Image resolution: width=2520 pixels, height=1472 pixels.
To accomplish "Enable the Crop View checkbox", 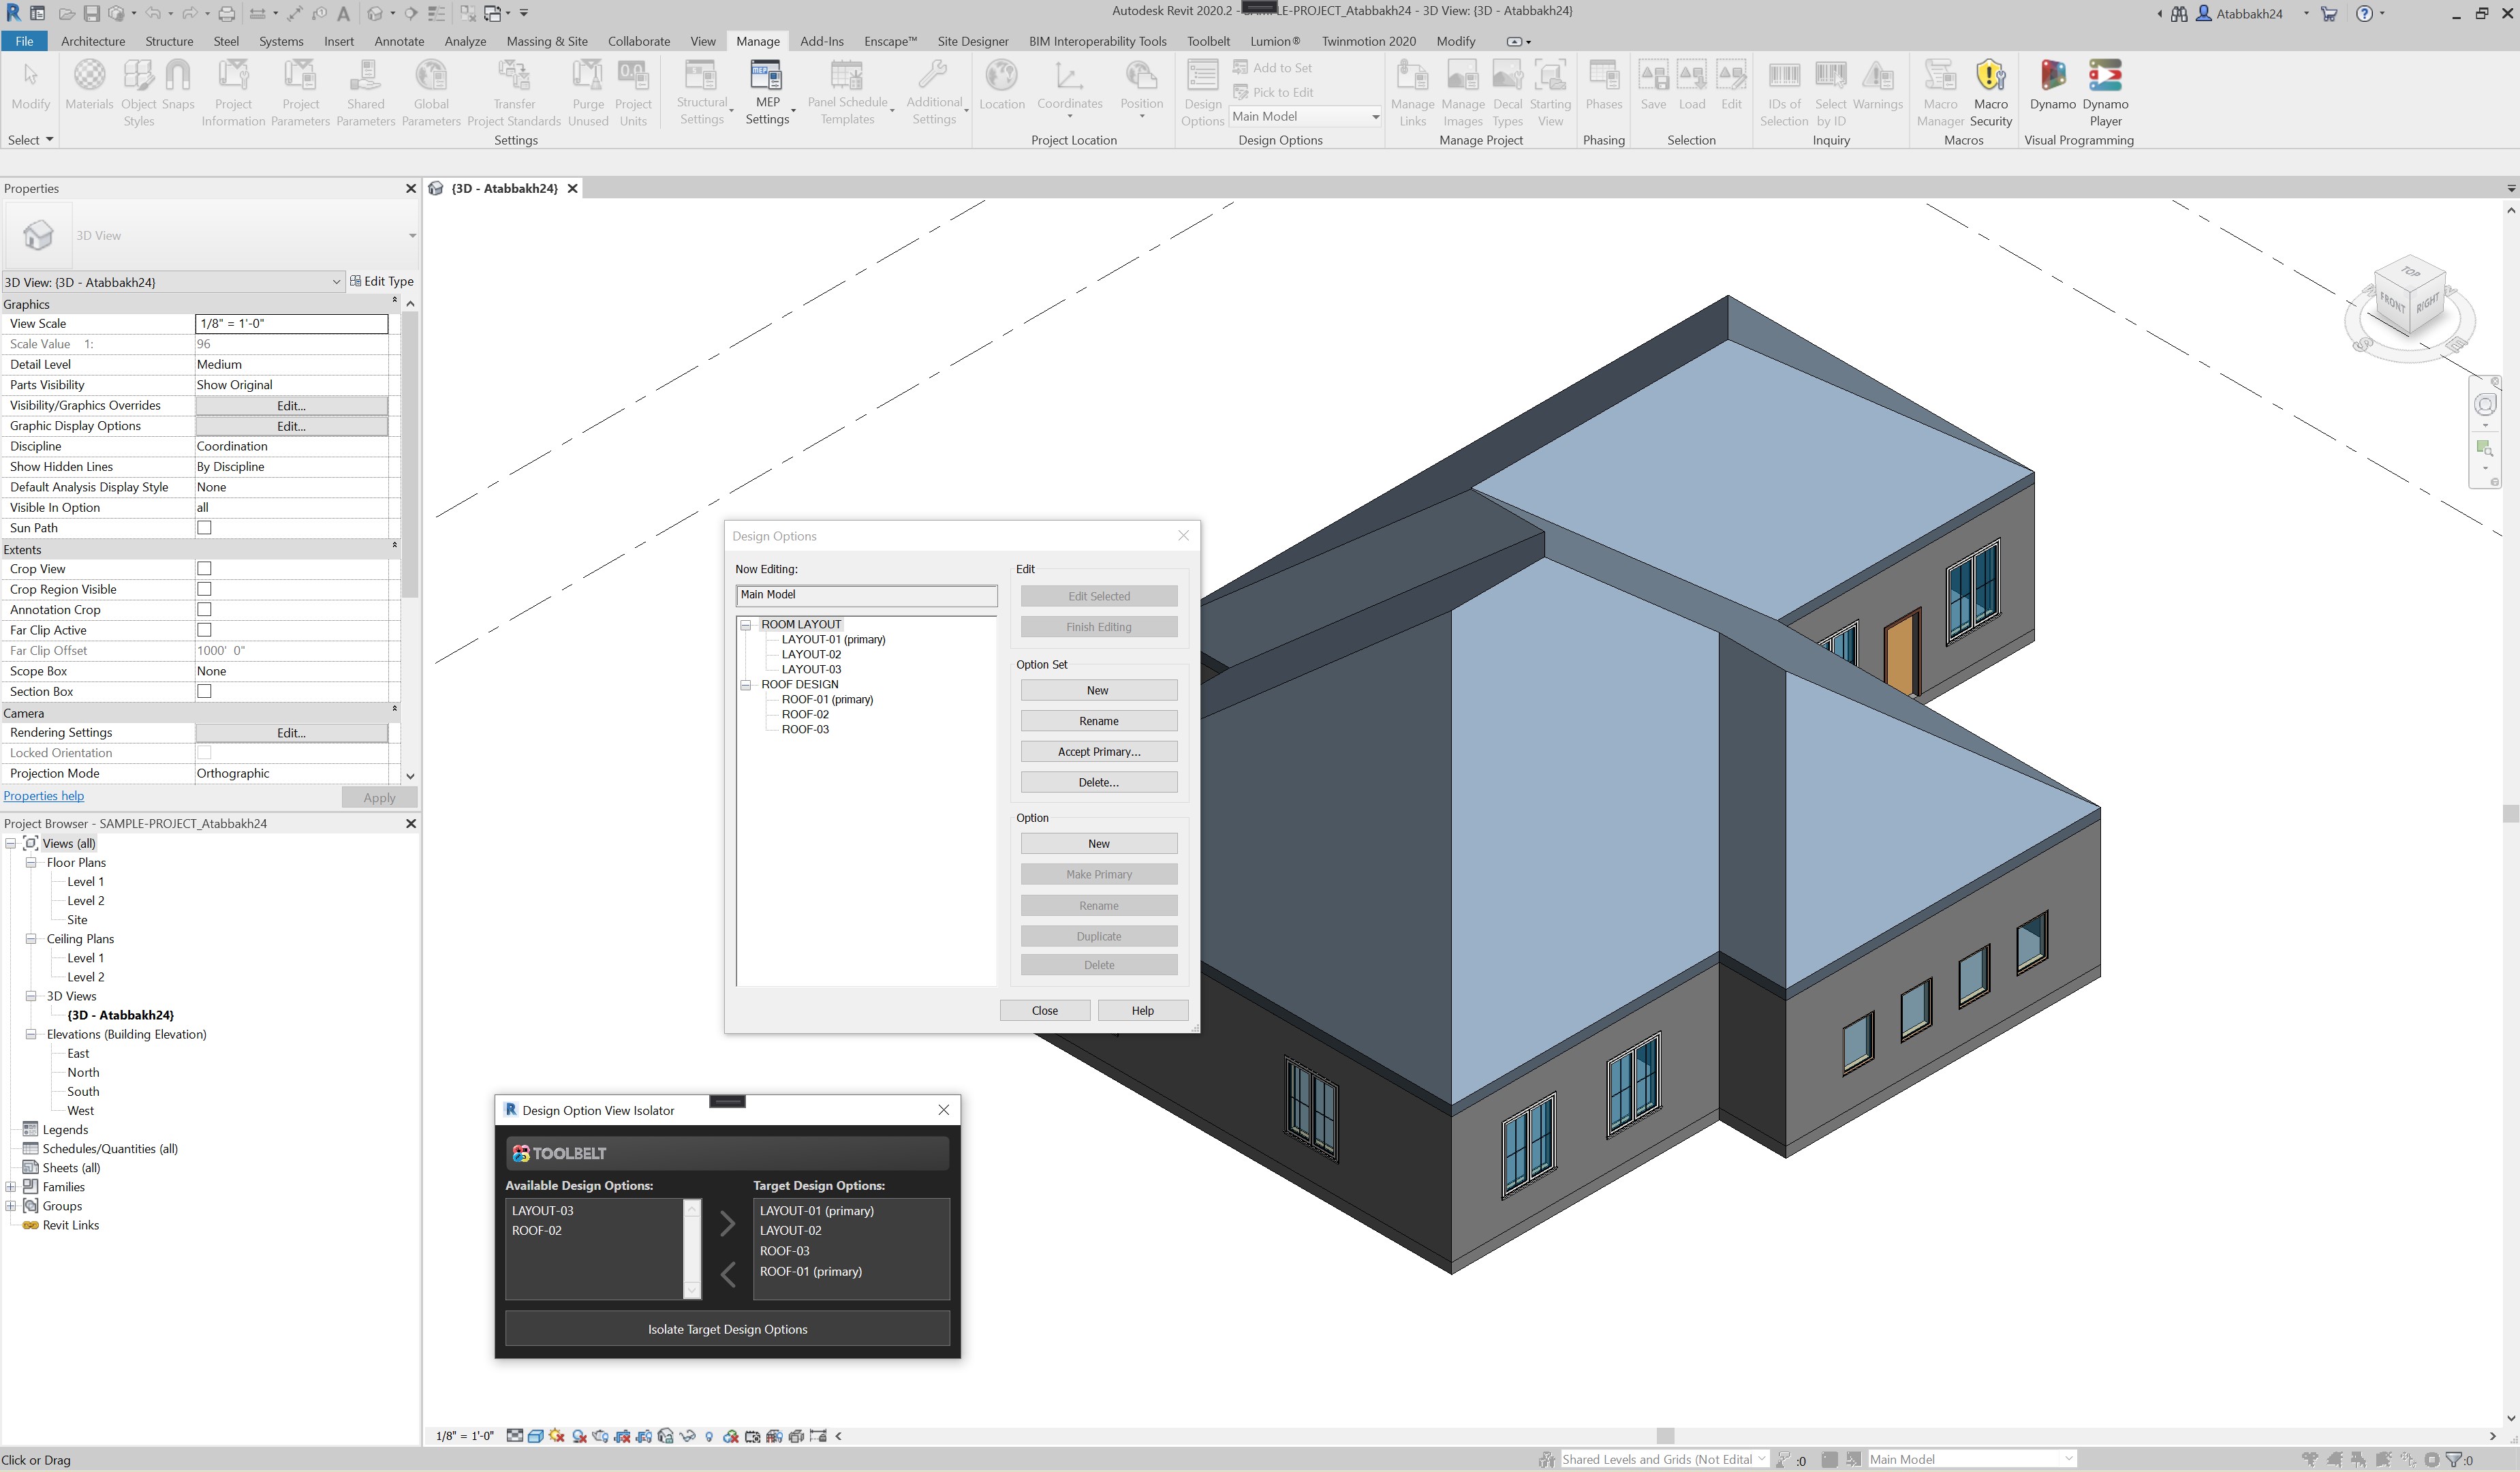I will [204, 569].
